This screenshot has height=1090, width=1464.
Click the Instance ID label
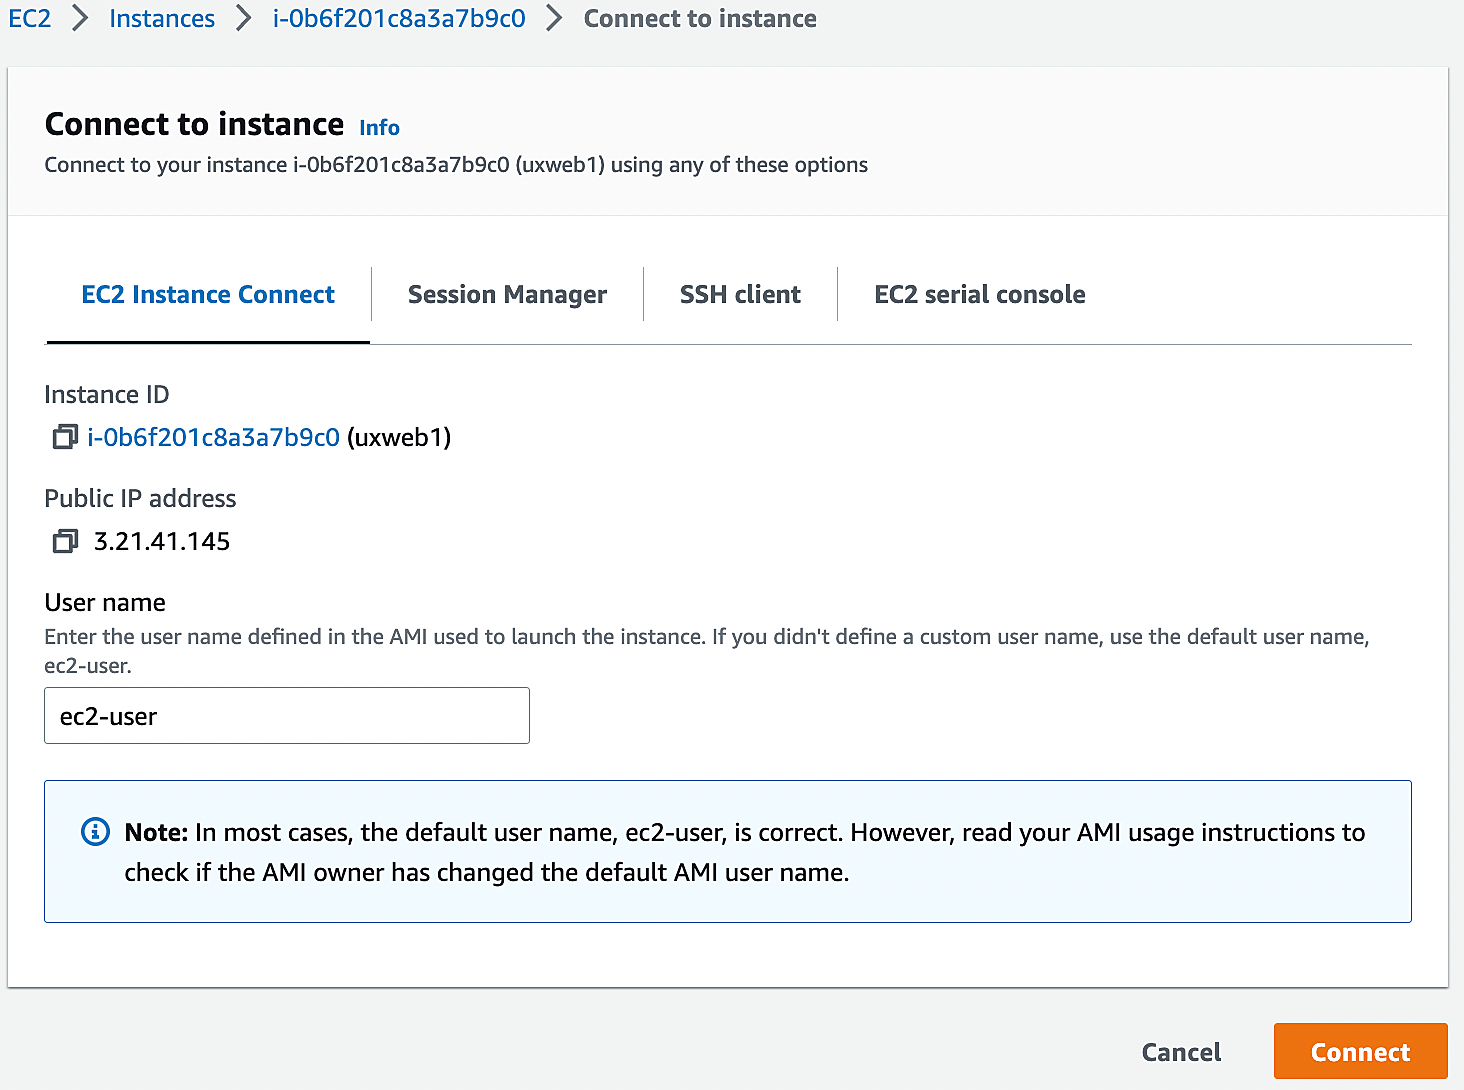(x=107, y=394)
